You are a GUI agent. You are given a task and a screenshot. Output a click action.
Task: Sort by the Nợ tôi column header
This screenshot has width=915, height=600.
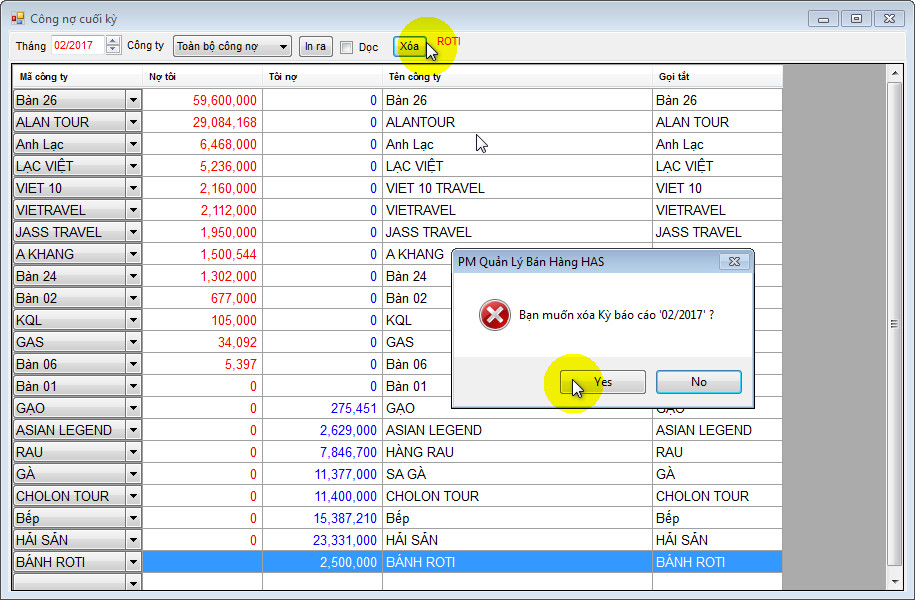pos(202,76)
